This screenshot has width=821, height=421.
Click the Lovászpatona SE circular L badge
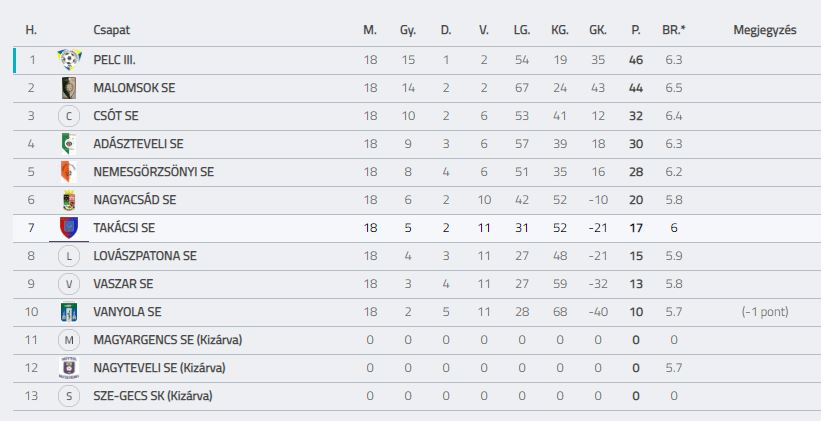[69, 256]
